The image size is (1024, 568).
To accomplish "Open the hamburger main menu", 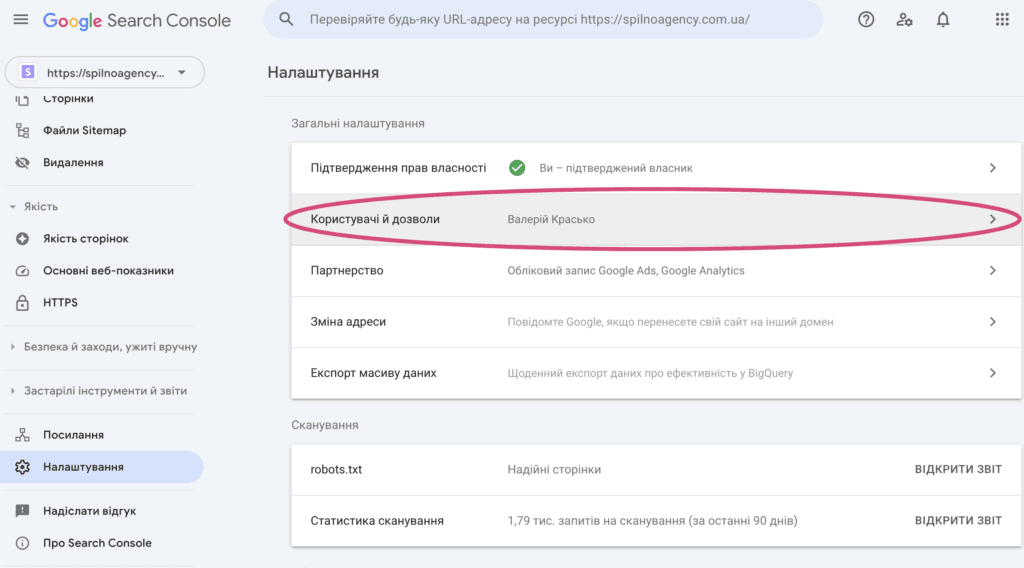I will [x=21, y=20].
